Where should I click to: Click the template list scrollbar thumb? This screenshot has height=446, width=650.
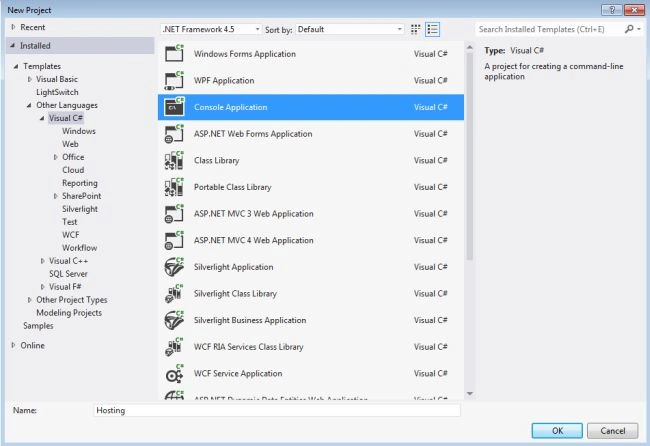470,156
